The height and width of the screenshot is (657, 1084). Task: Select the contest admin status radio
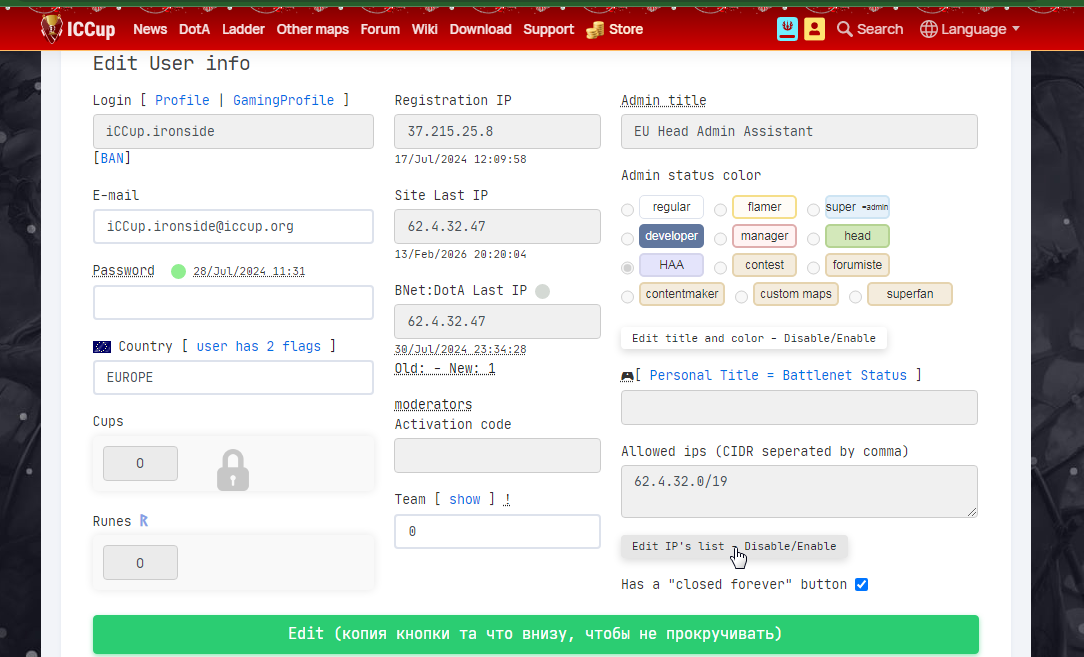click(x=720, y=268)
